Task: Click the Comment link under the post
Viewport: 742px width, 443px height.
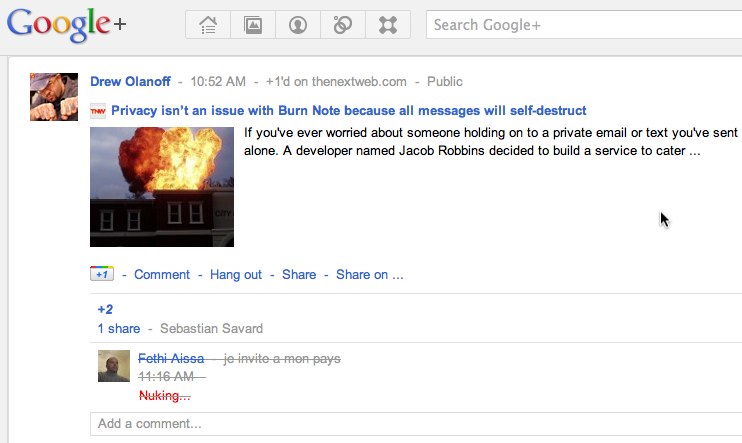Action: [x=162, y=275]
